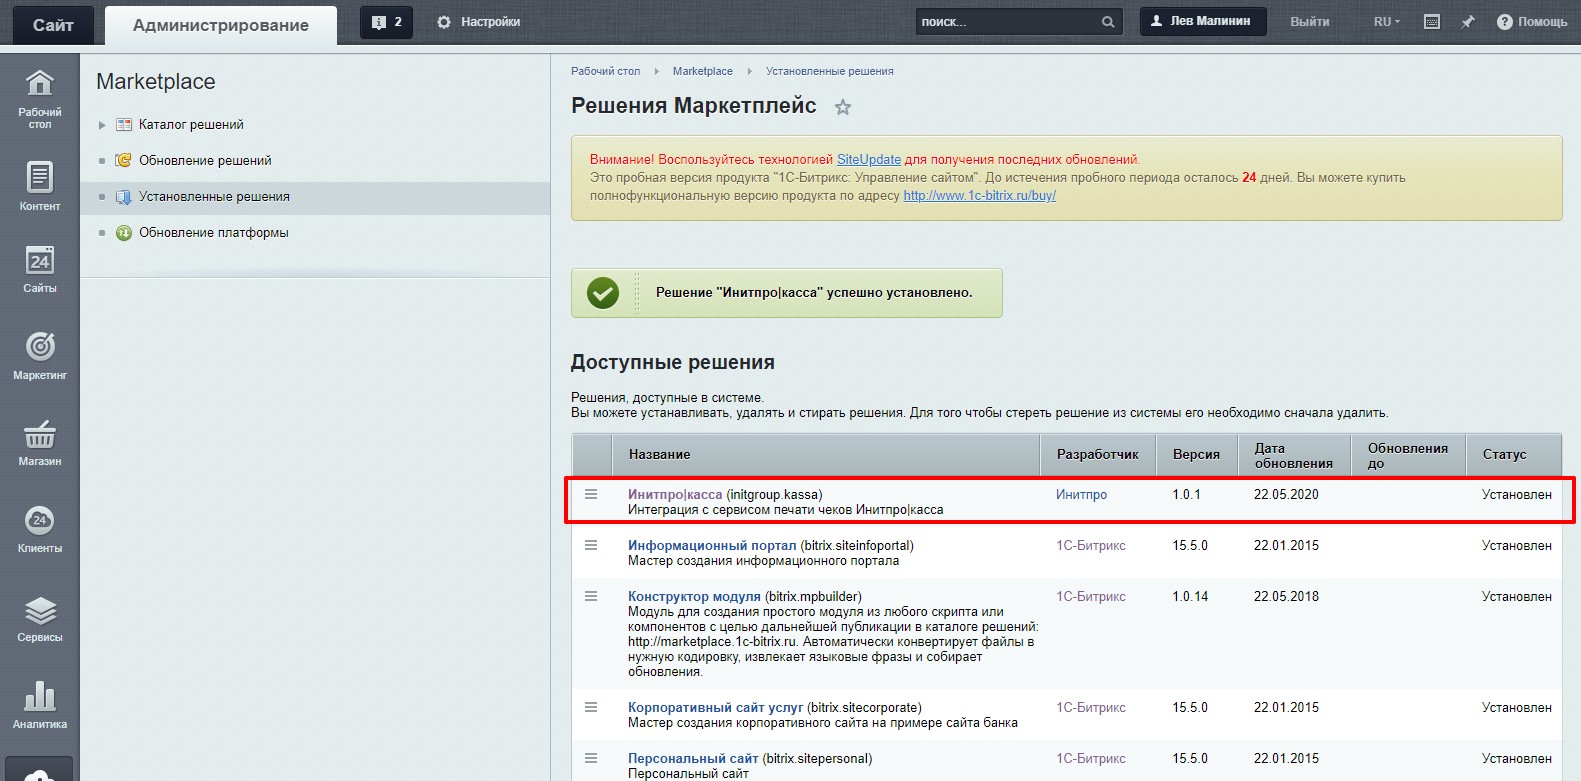Expand the Каталог решений tree node
Image resolution: width=1581 pixels, height=781 pixels.
102,125
